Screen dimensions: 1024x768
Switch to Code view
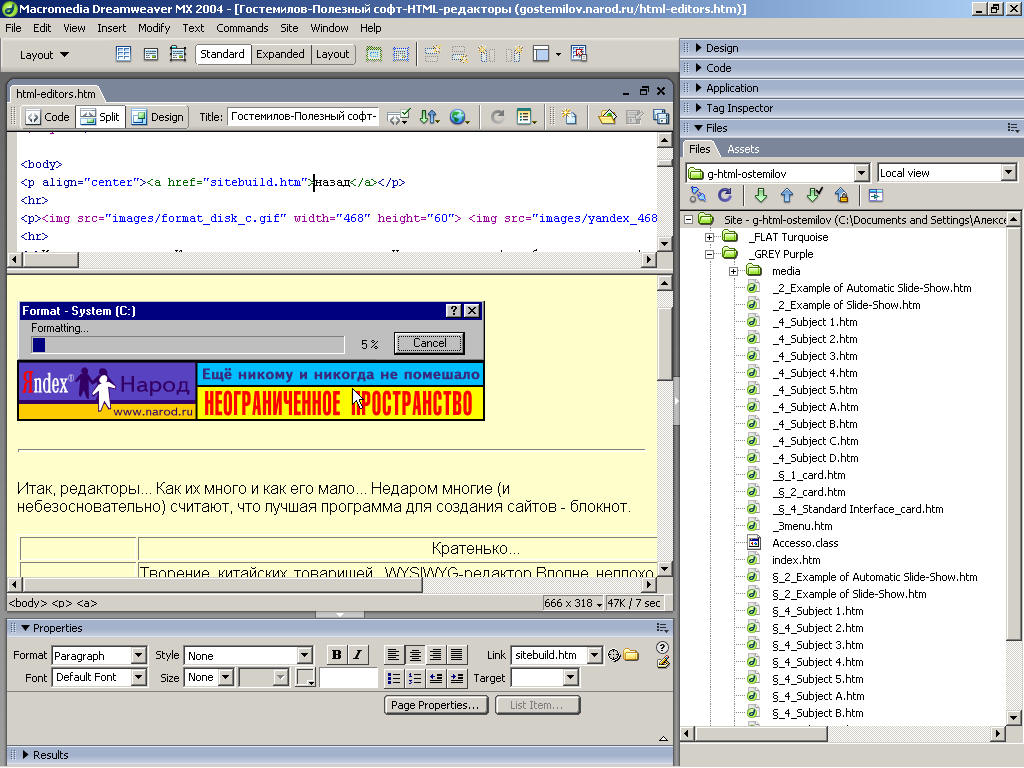[47, 117]
